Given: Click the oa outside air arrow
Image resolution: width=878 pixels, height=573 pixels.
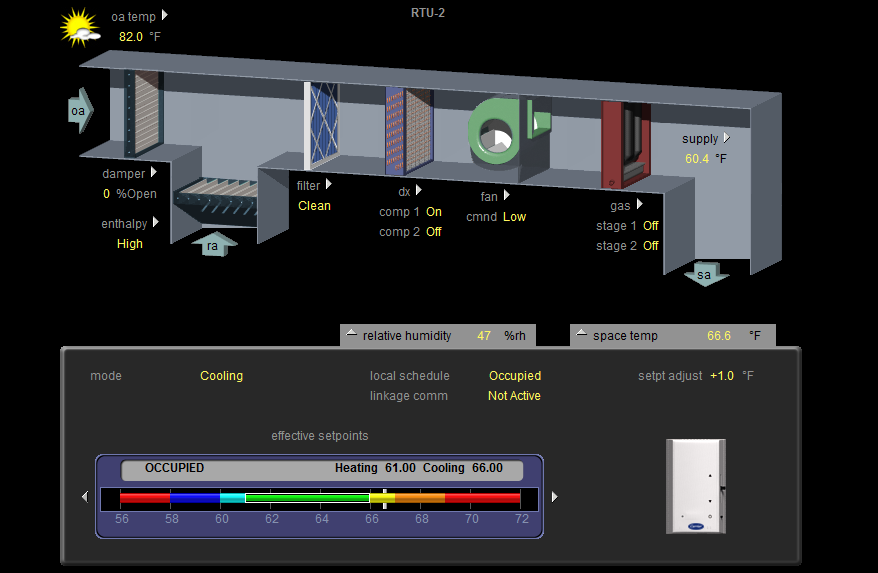Looking at the screenshot, I should (81, 110).
